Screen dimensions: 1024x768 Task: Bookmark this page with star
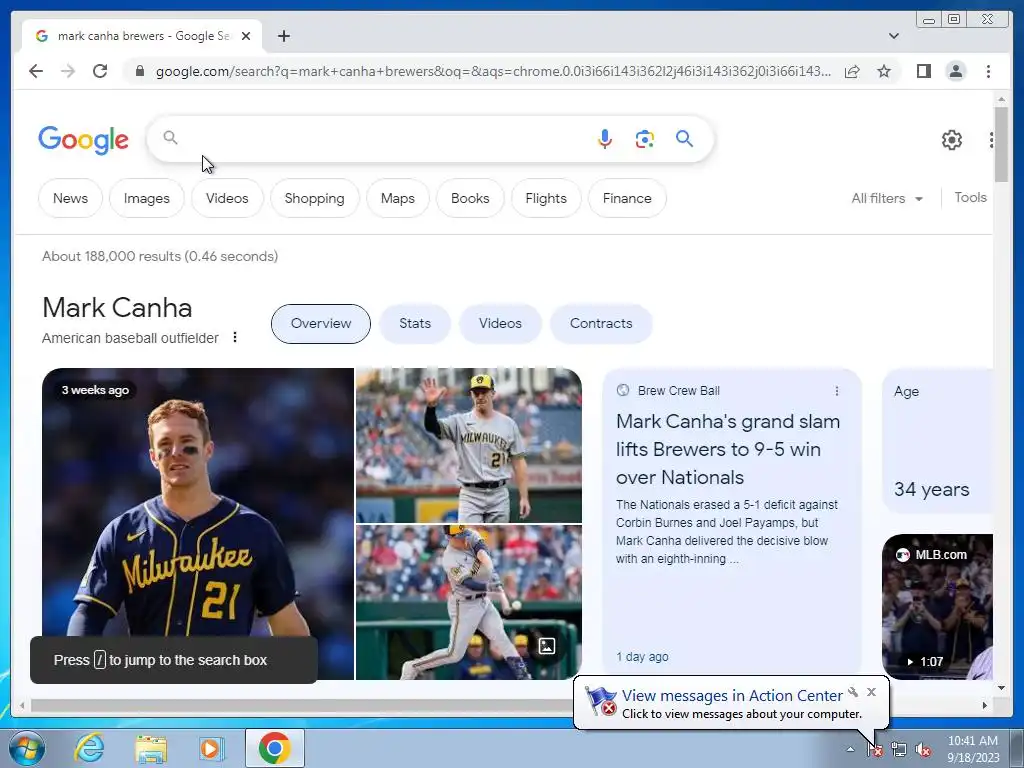point(884,71)
